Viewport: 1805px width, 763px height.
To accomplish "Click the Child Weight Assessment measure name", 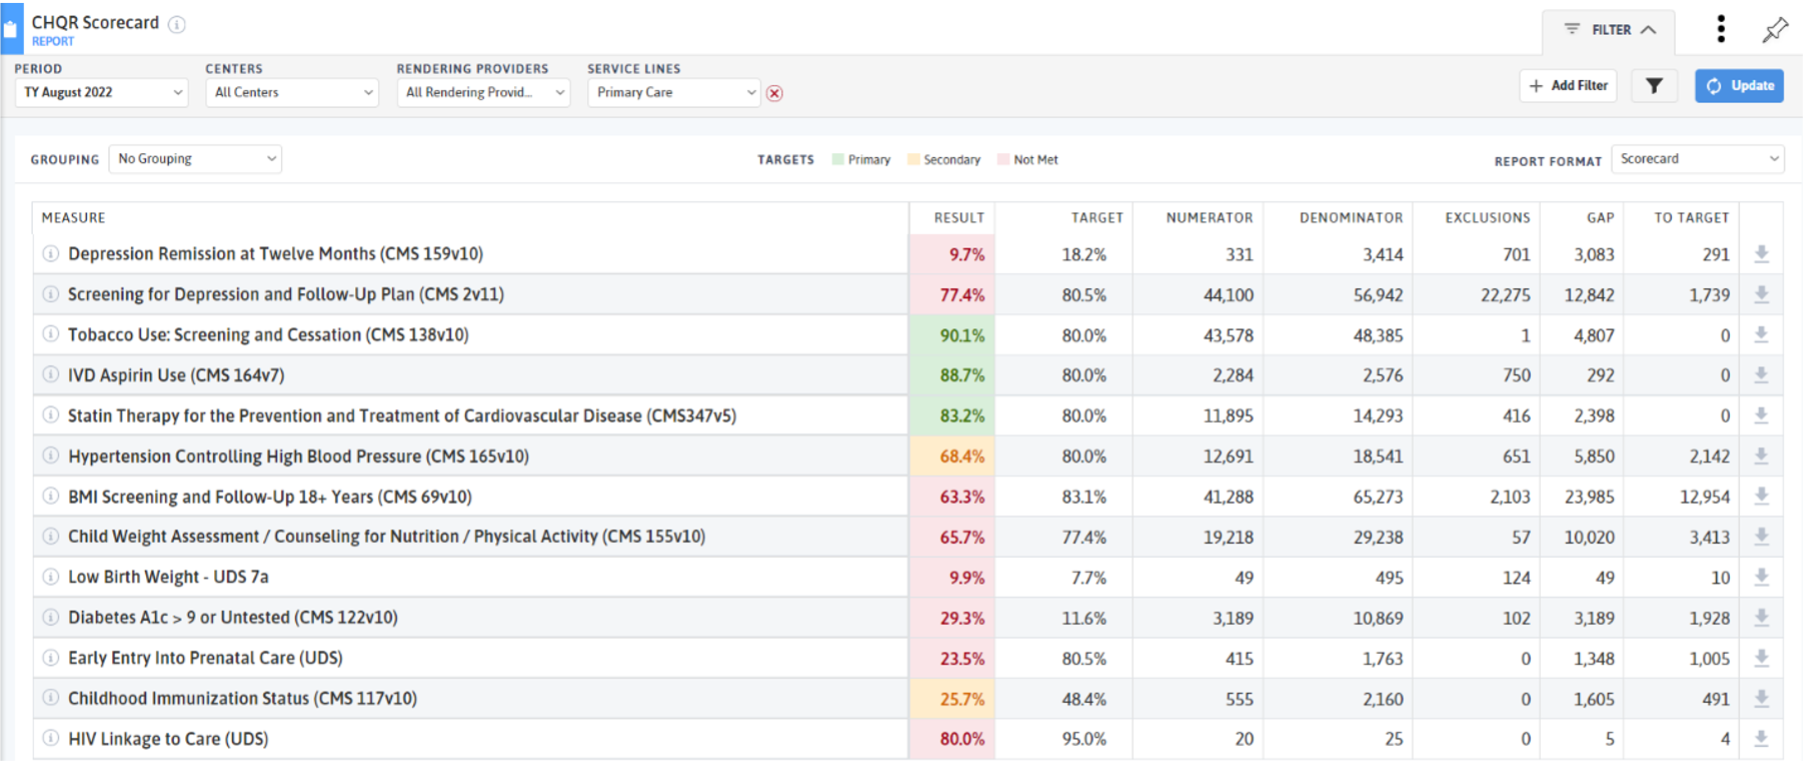I will click(386, 537).
